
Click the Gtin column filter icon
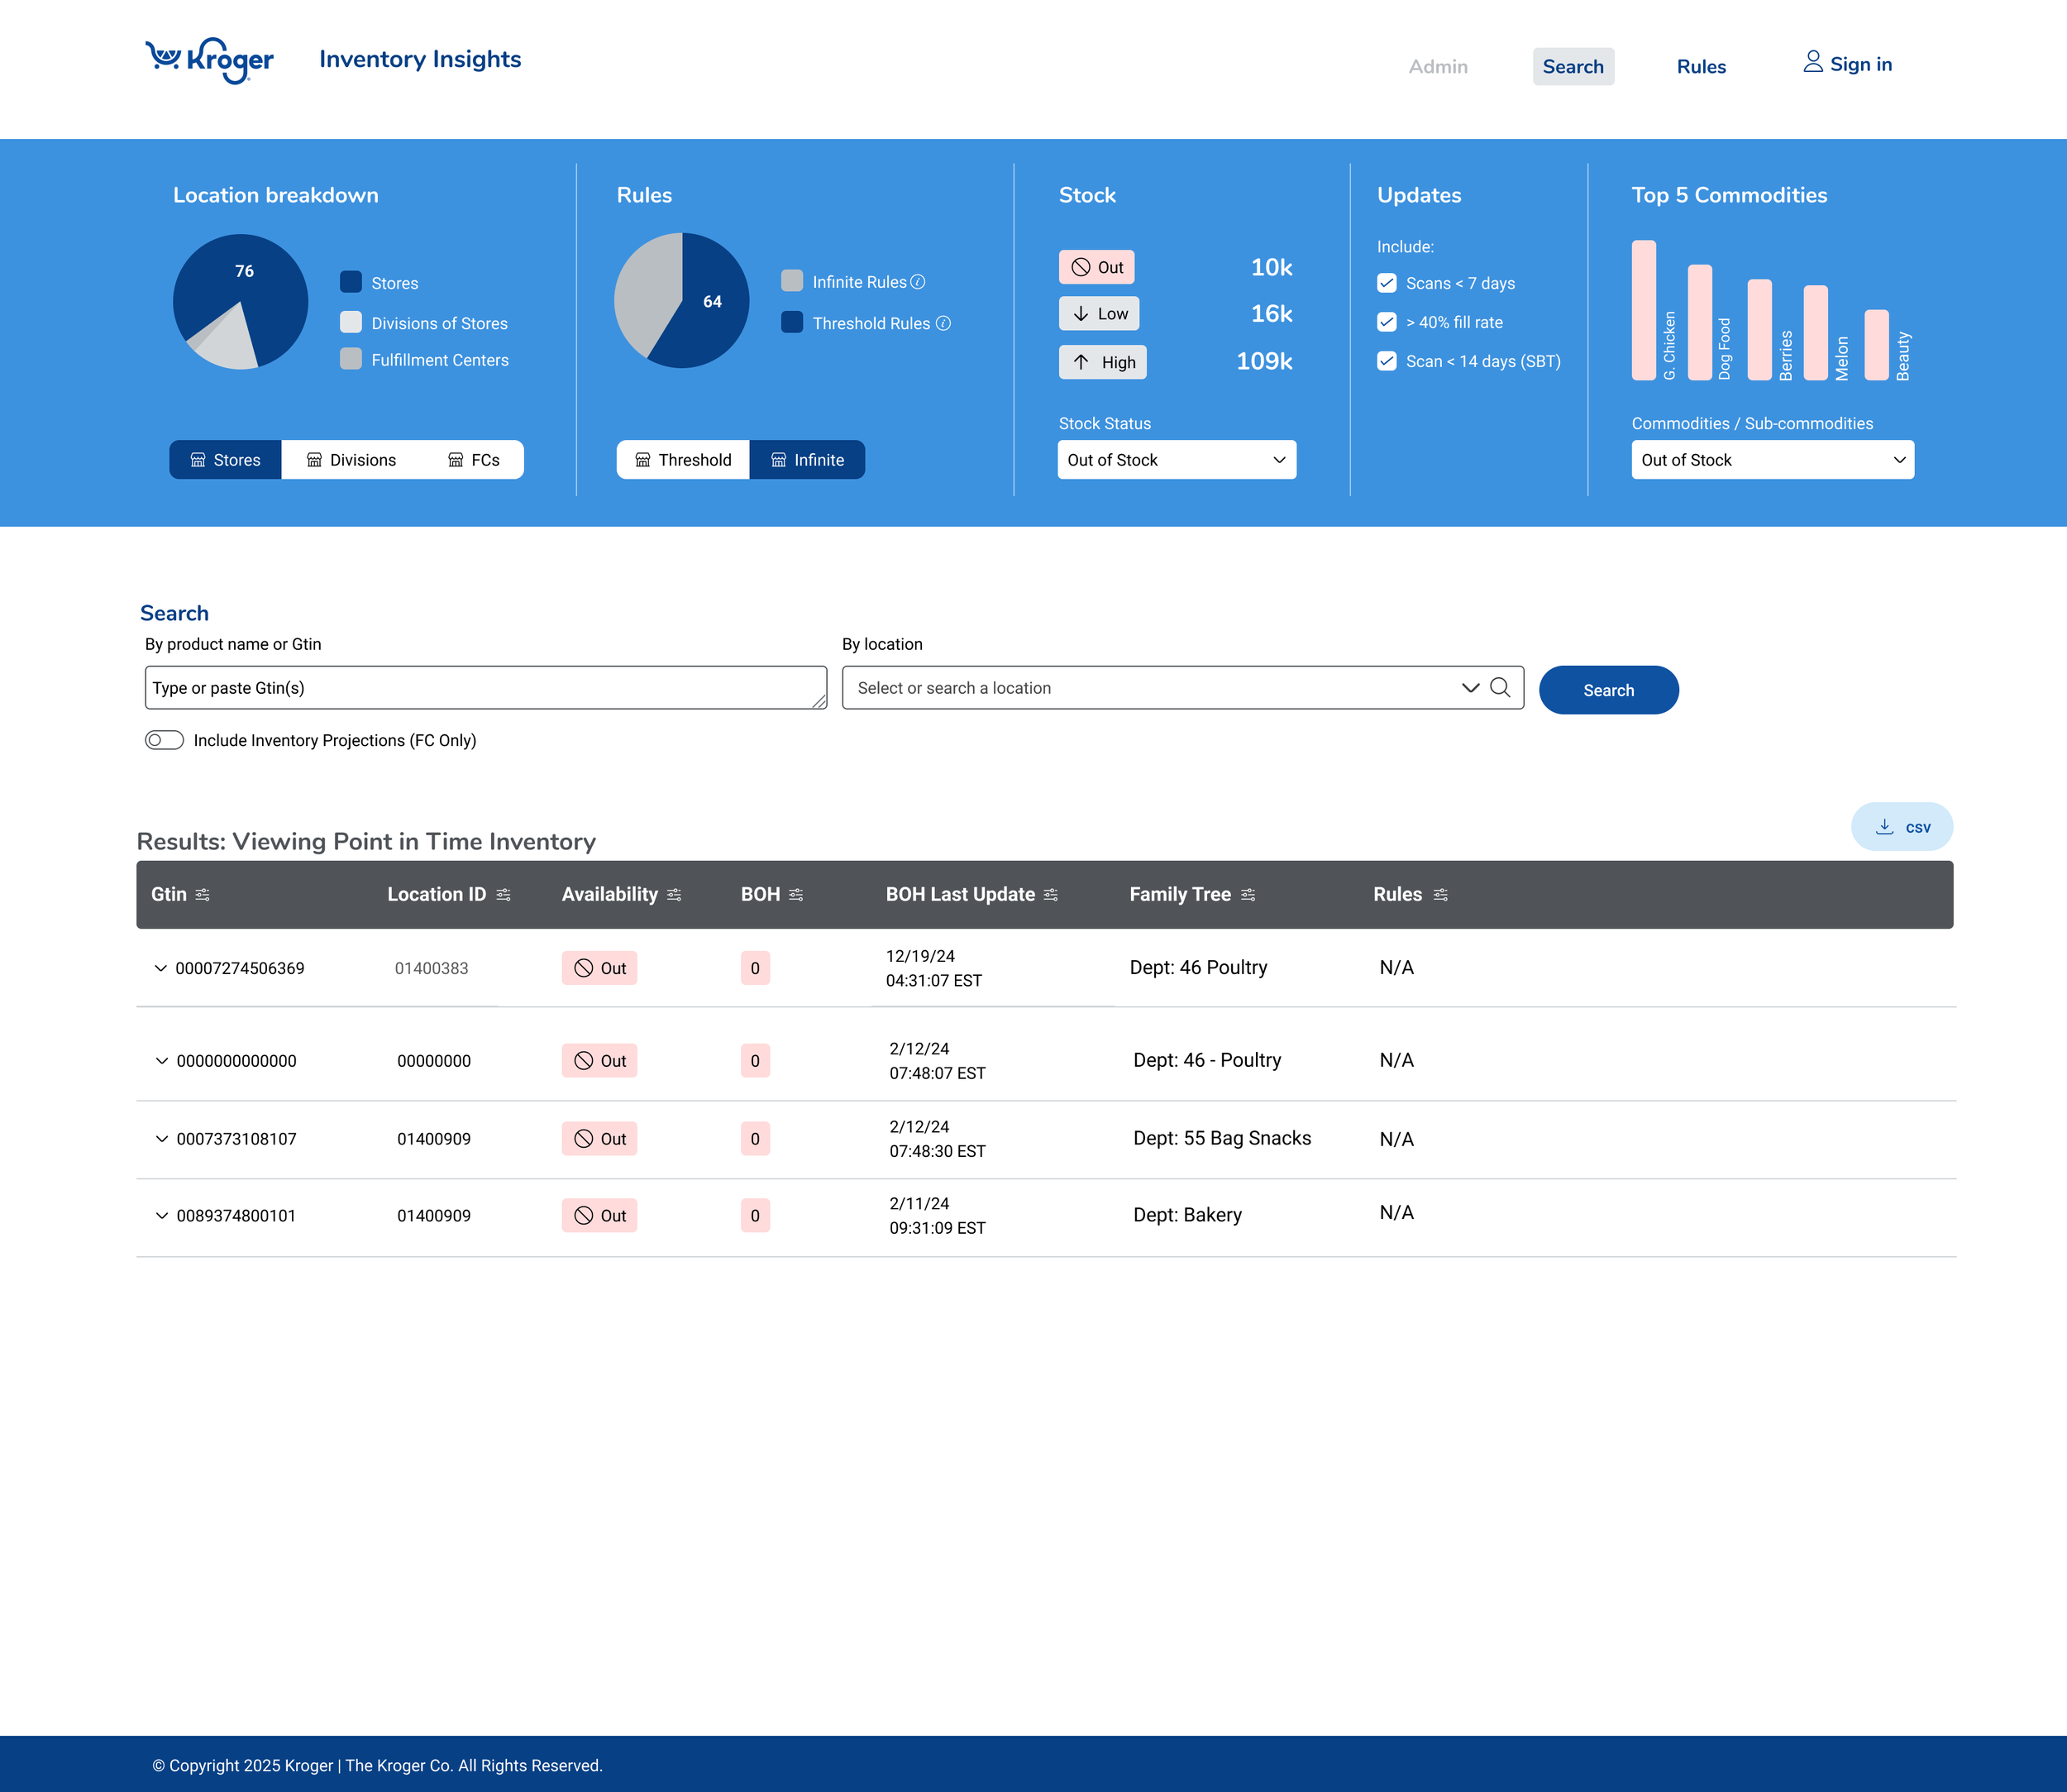click(203, 895)
